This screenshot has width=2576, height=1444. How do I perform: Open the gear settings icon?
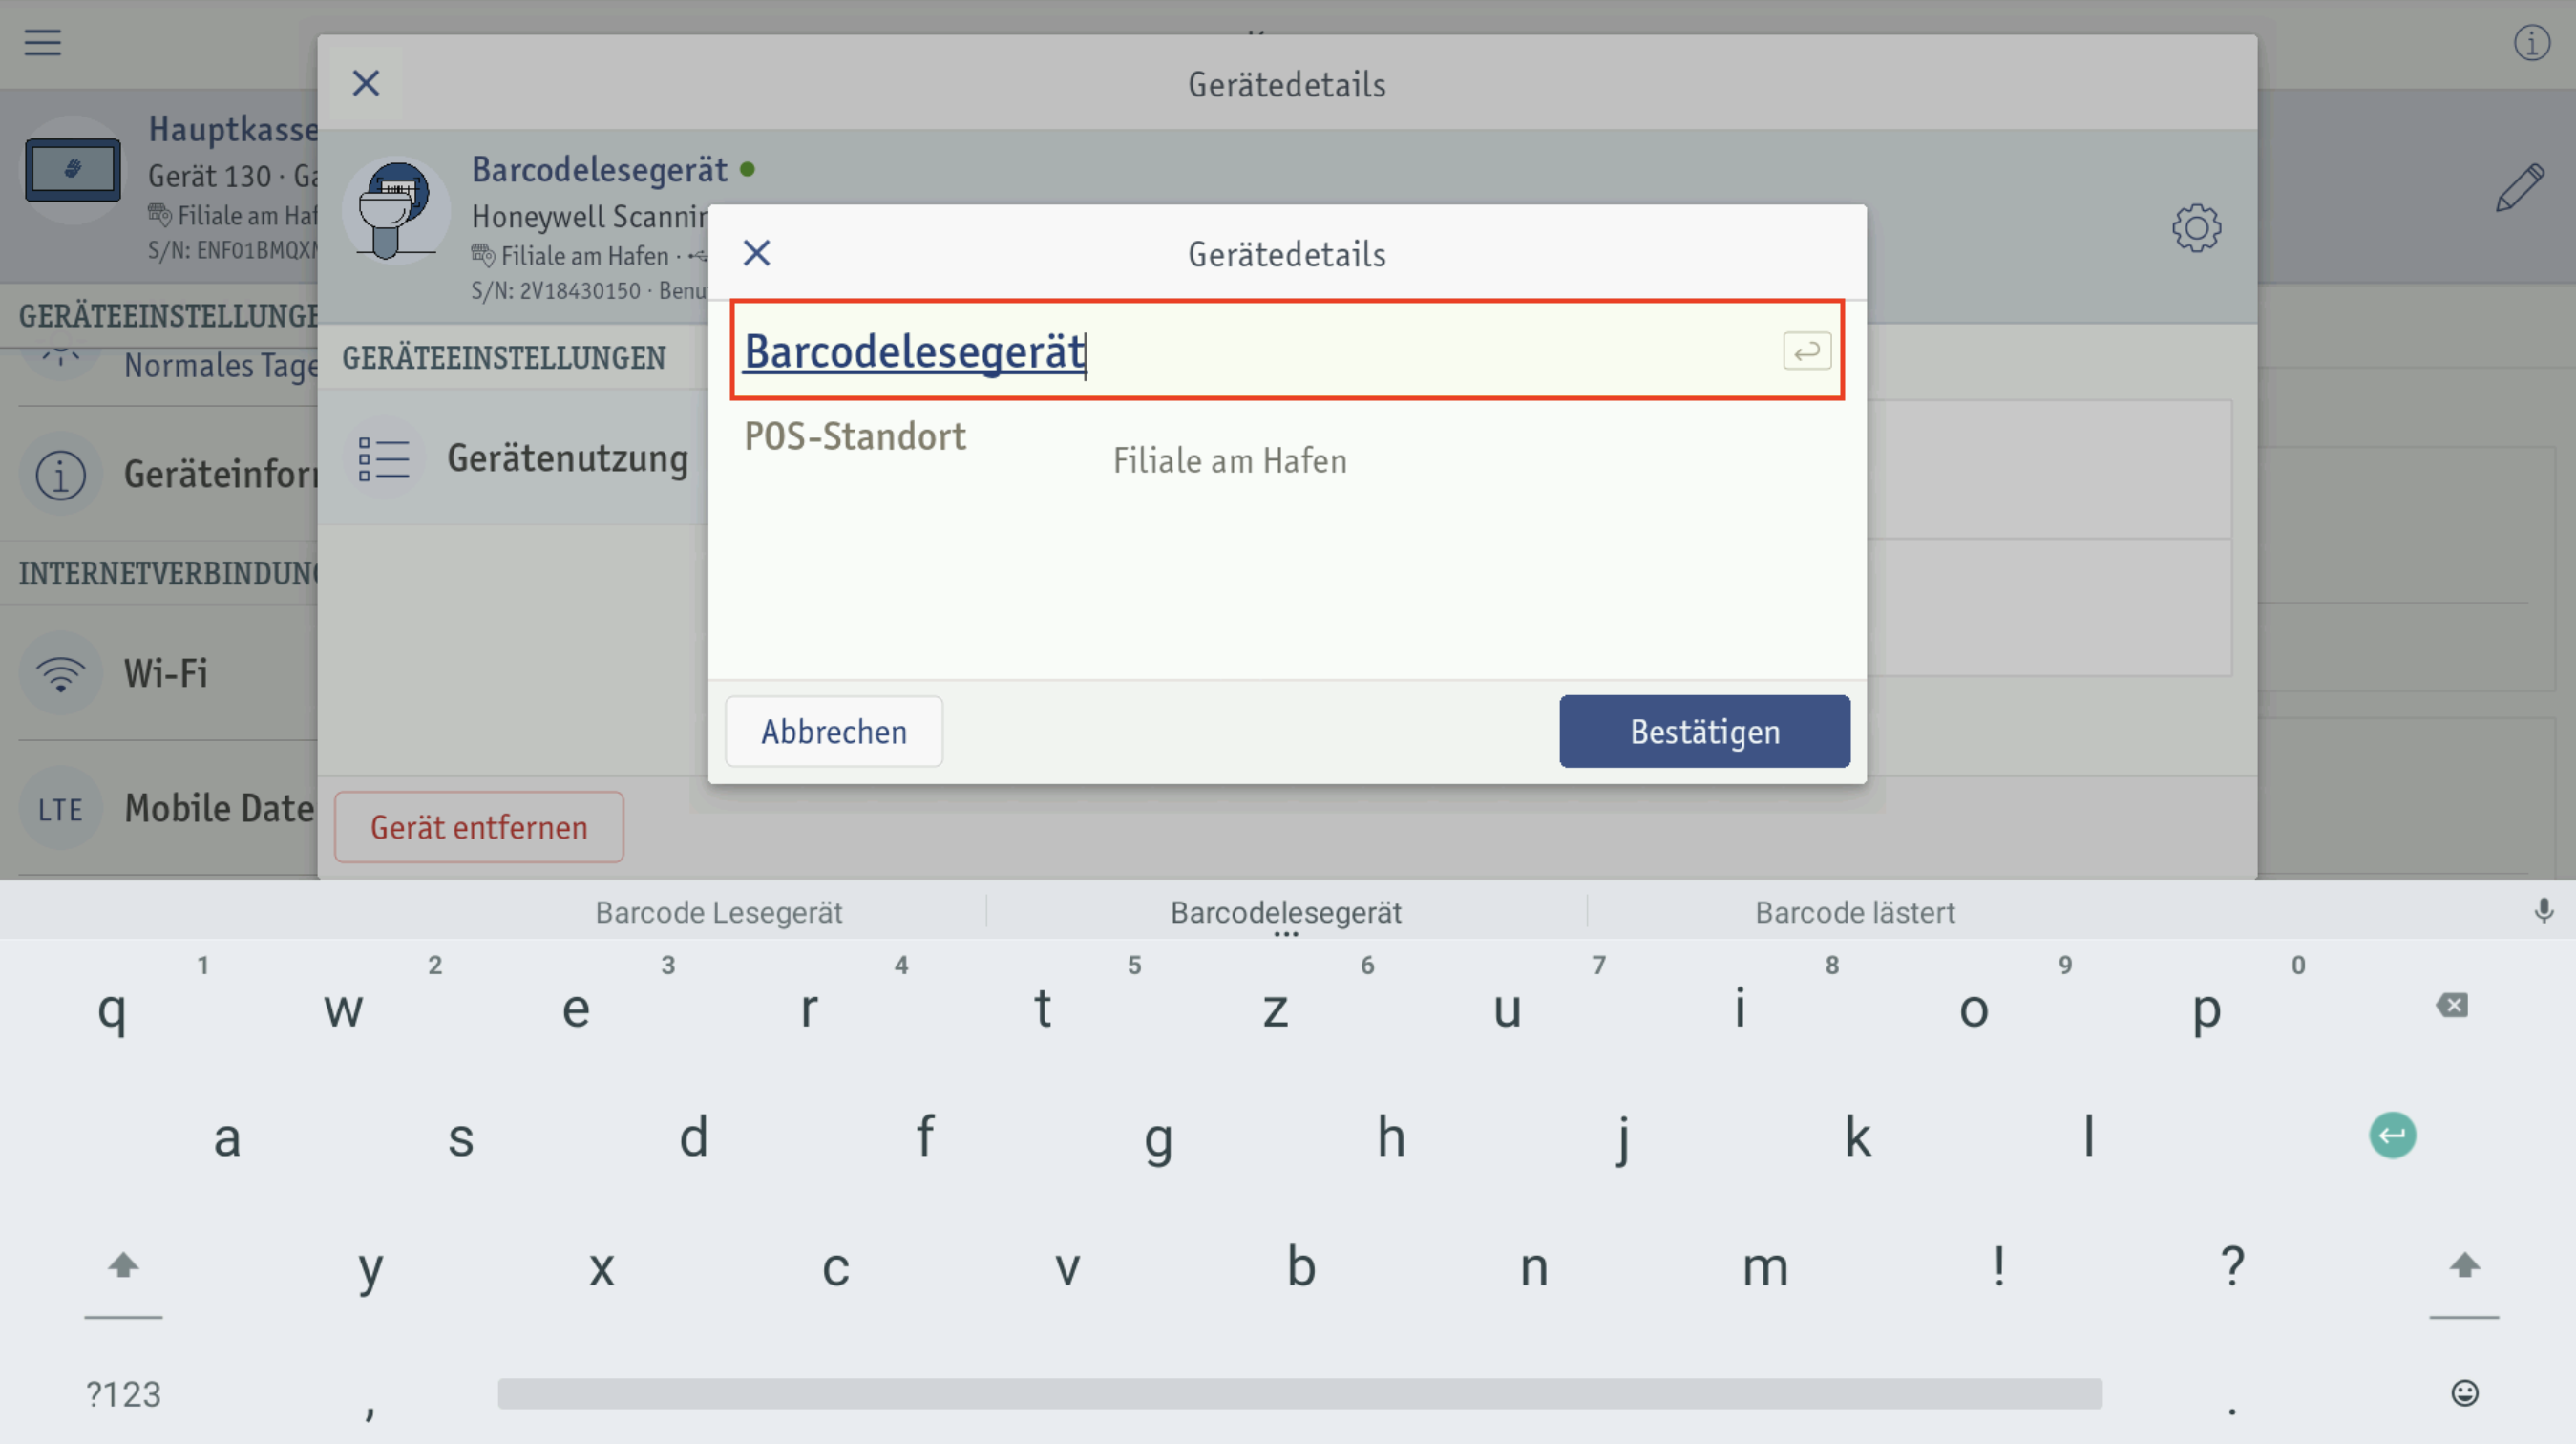2196,228
